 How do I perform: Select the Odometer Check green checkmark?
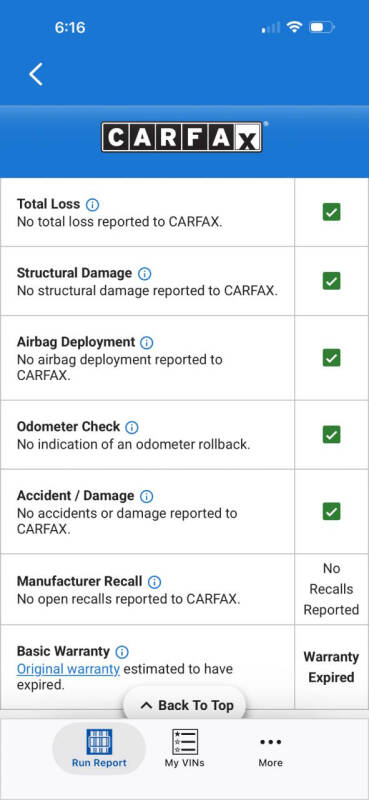point(332,435)
